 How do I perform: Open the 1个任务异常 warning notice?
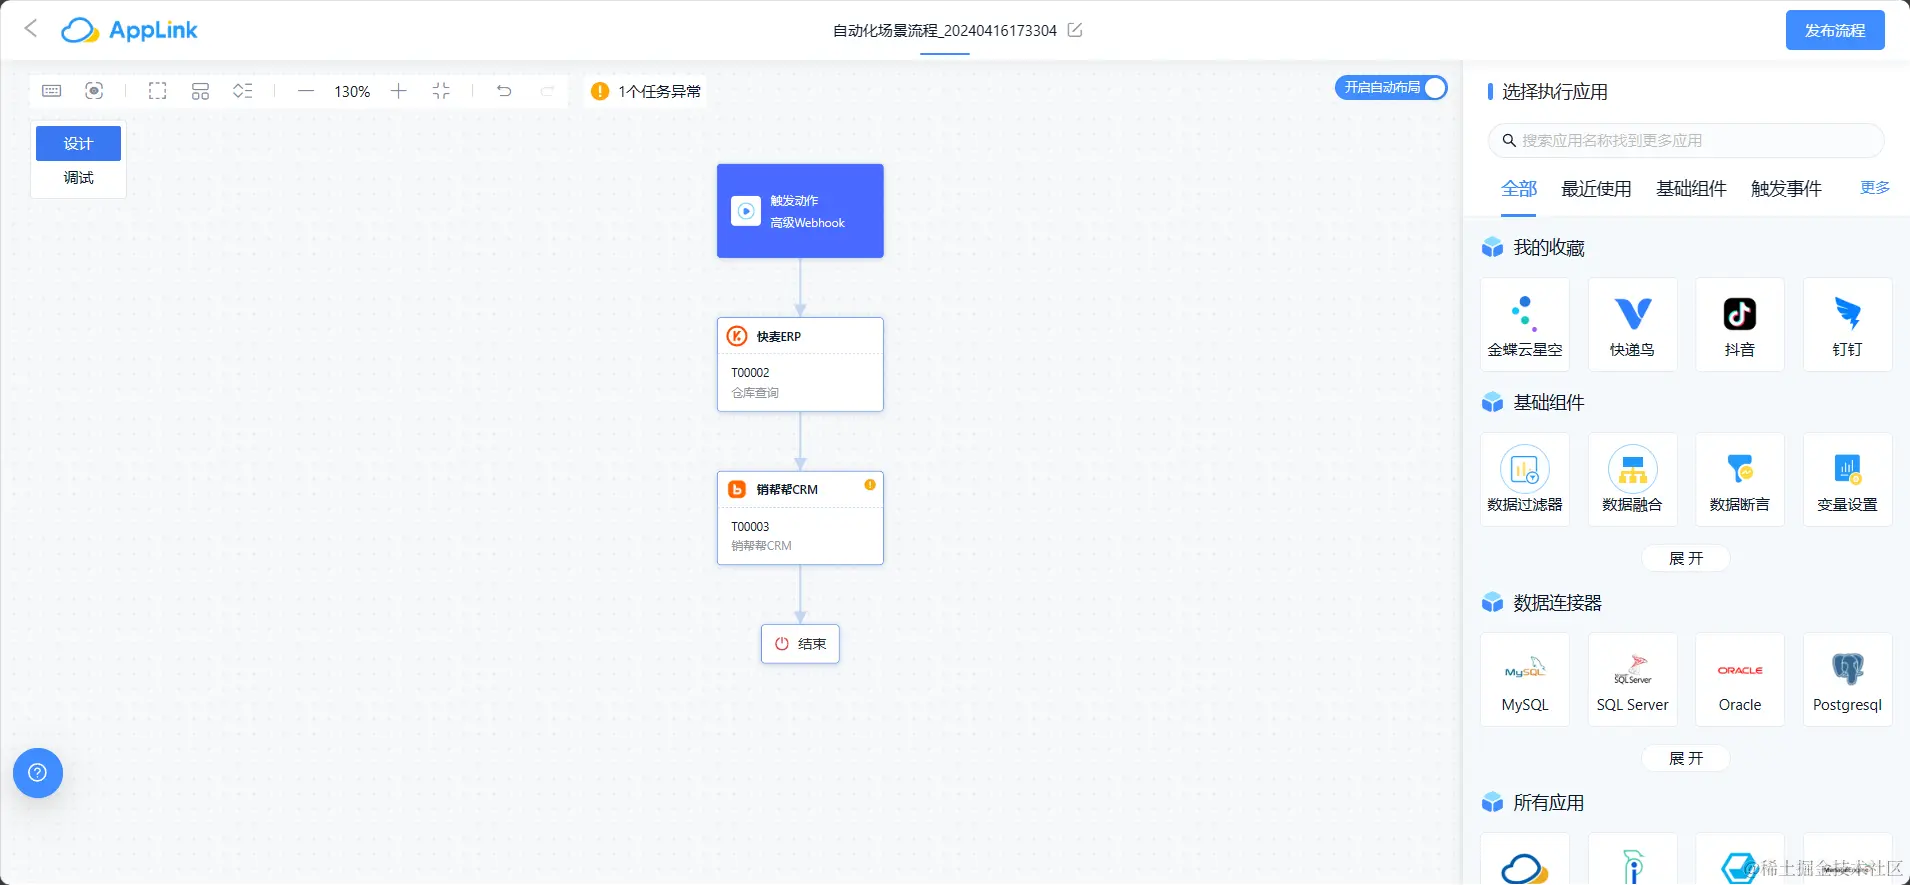[646, 91]
